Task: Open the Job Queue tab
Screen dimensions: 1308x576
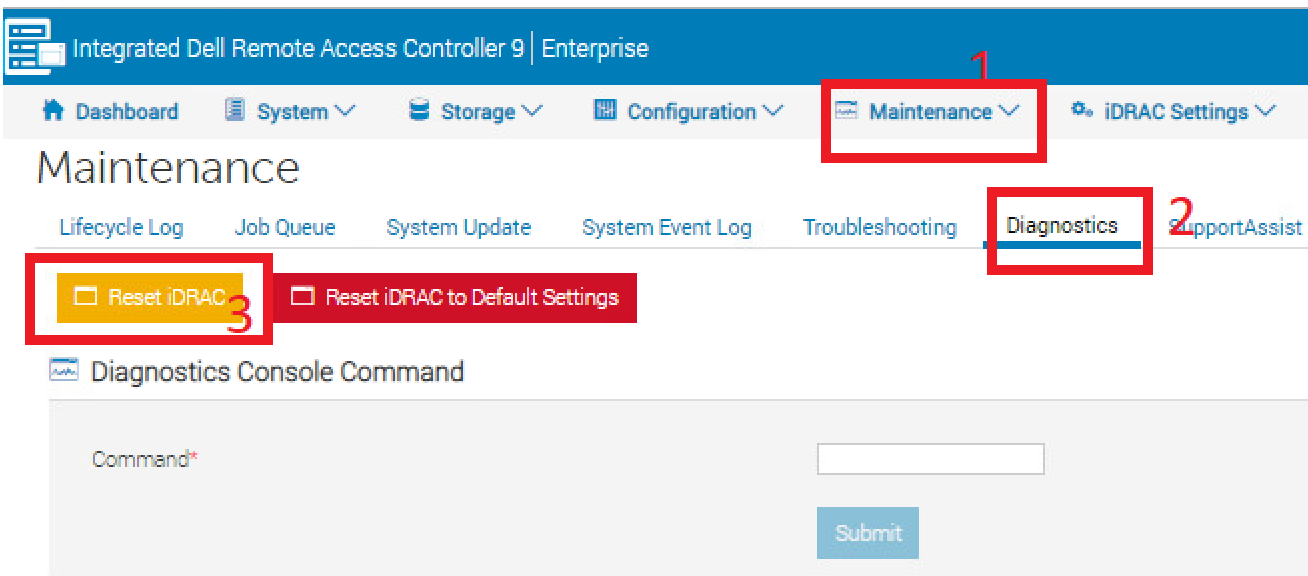Action: click(284, 227)
